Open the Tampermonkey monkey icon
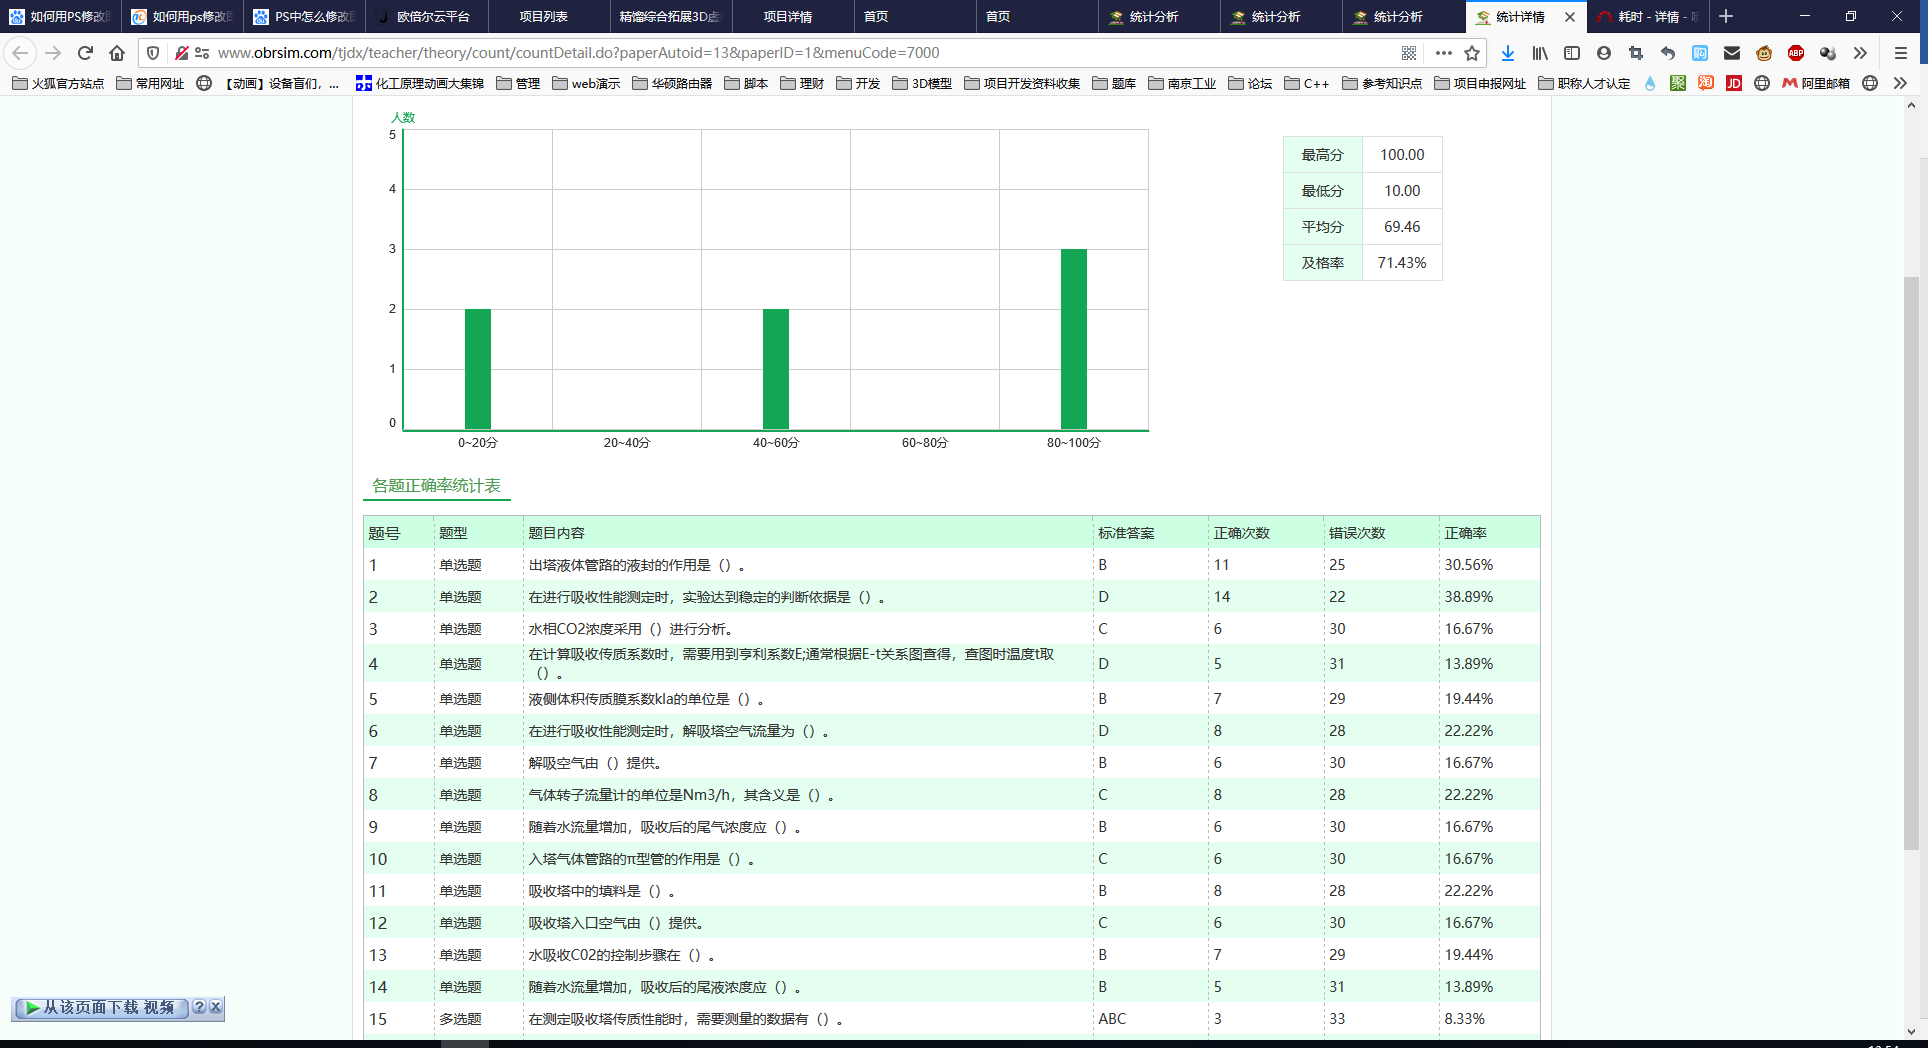This screenshot has width=1928, height=1048. click(x=1764, y=53)
